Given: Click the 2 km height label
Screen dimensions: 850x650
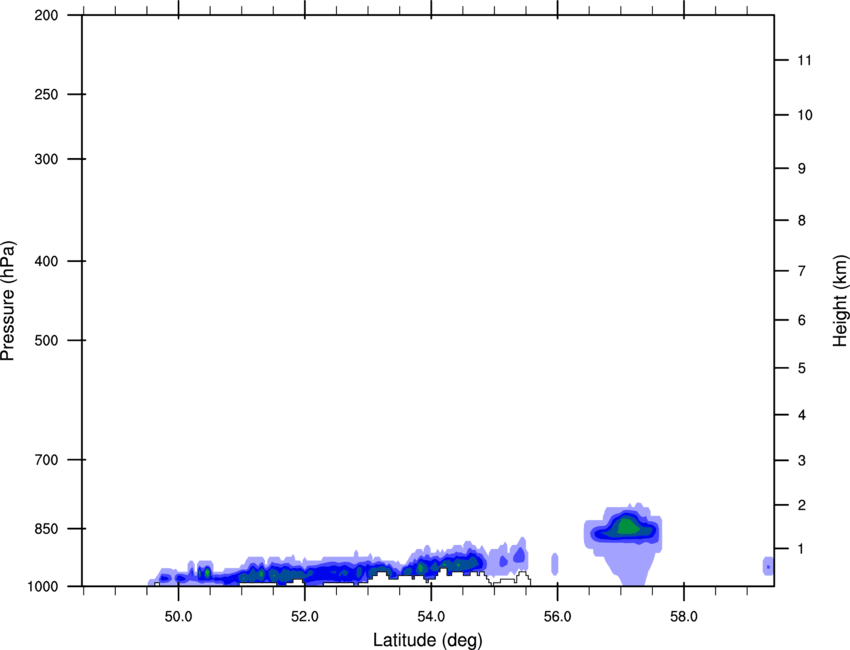Looking at the screenshot, I should pos(802,505).
